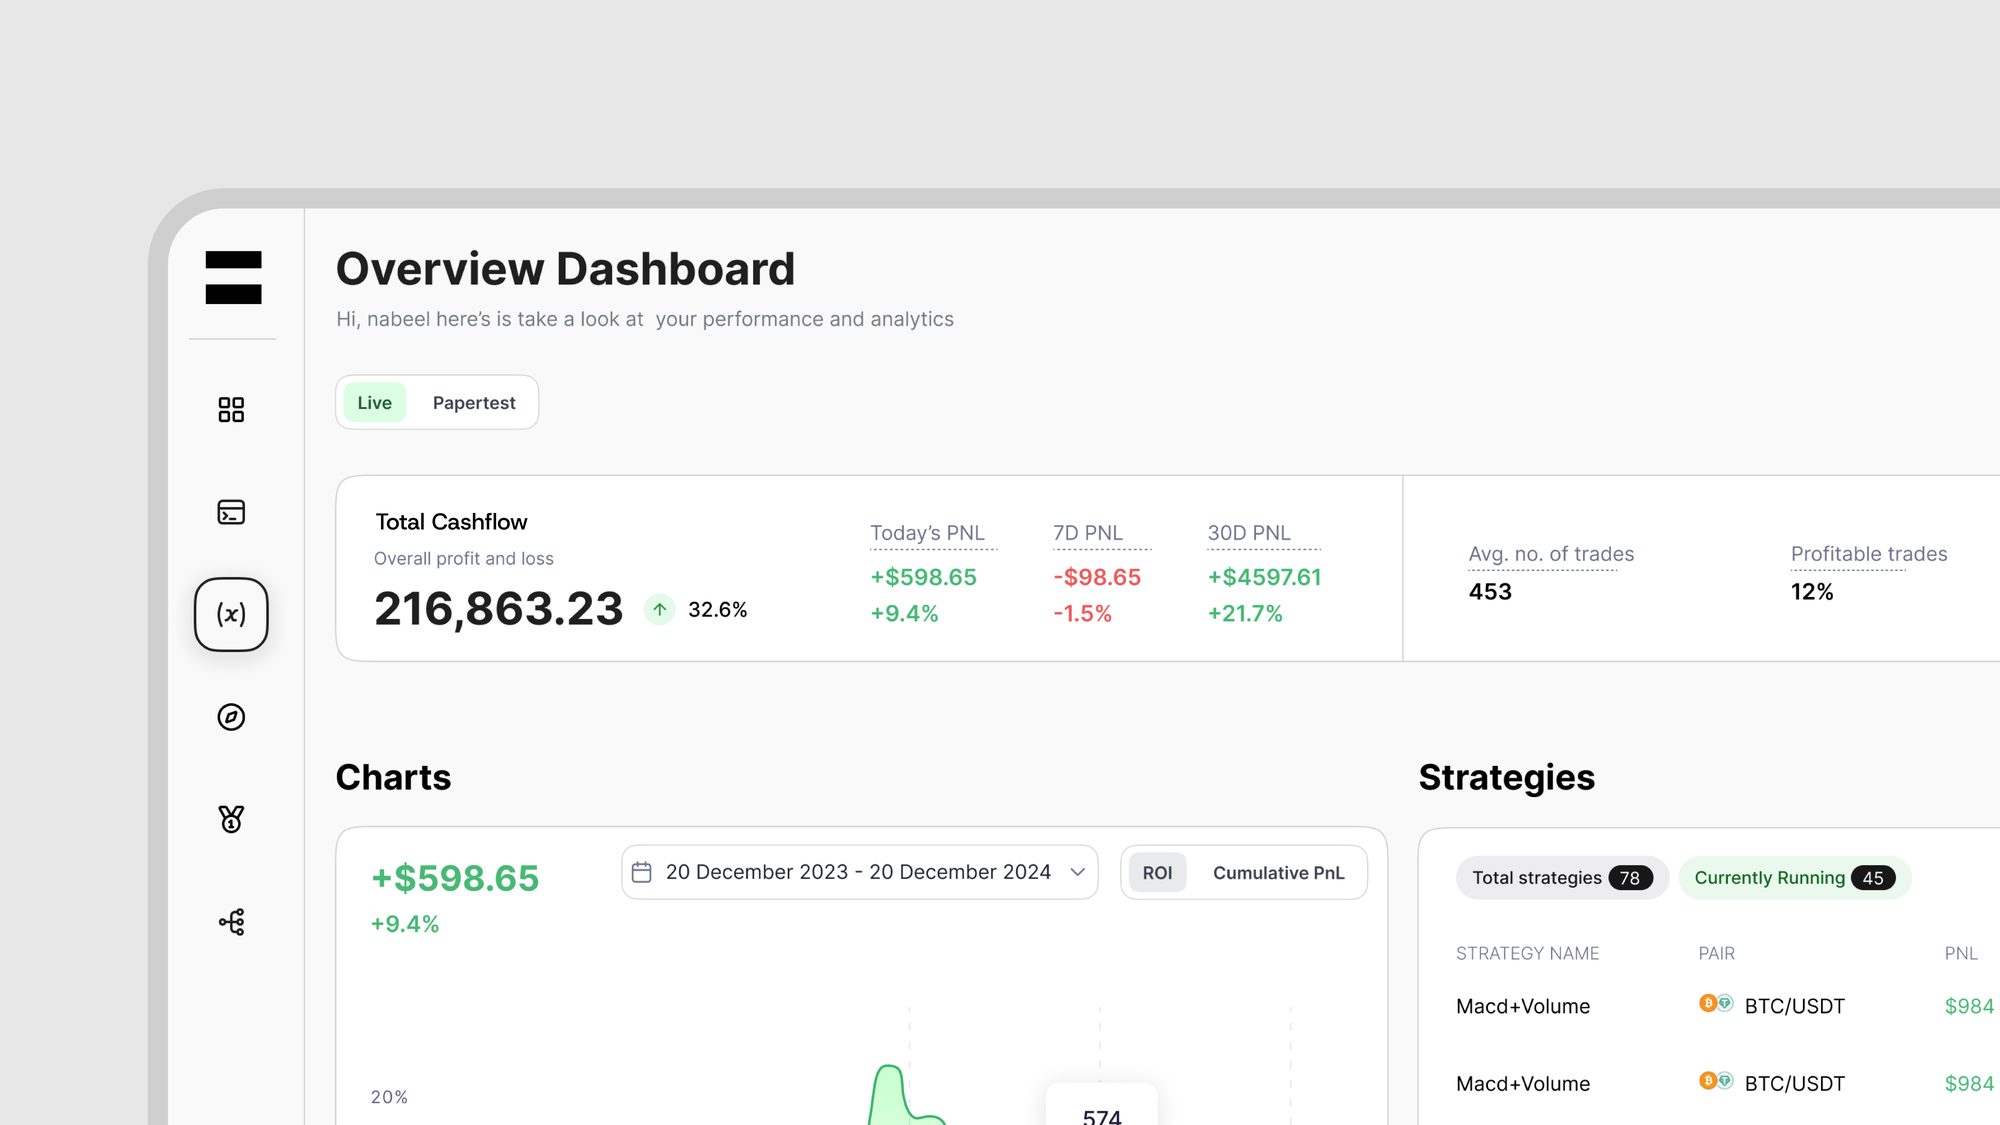
Task: Click +9.4% in Charts card
Action: point(405,924)
